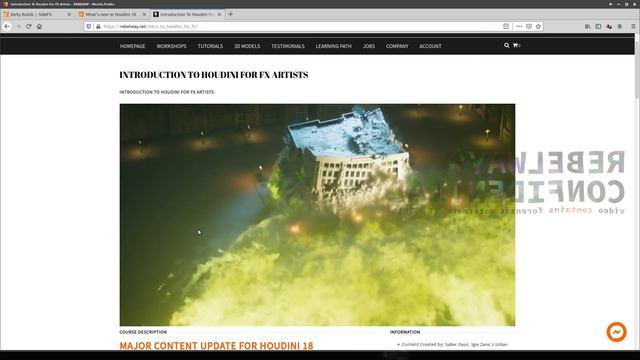Click the multi-account extension icon in toolbar
This screenshot has width=640, height=360.
coord(609,26)
